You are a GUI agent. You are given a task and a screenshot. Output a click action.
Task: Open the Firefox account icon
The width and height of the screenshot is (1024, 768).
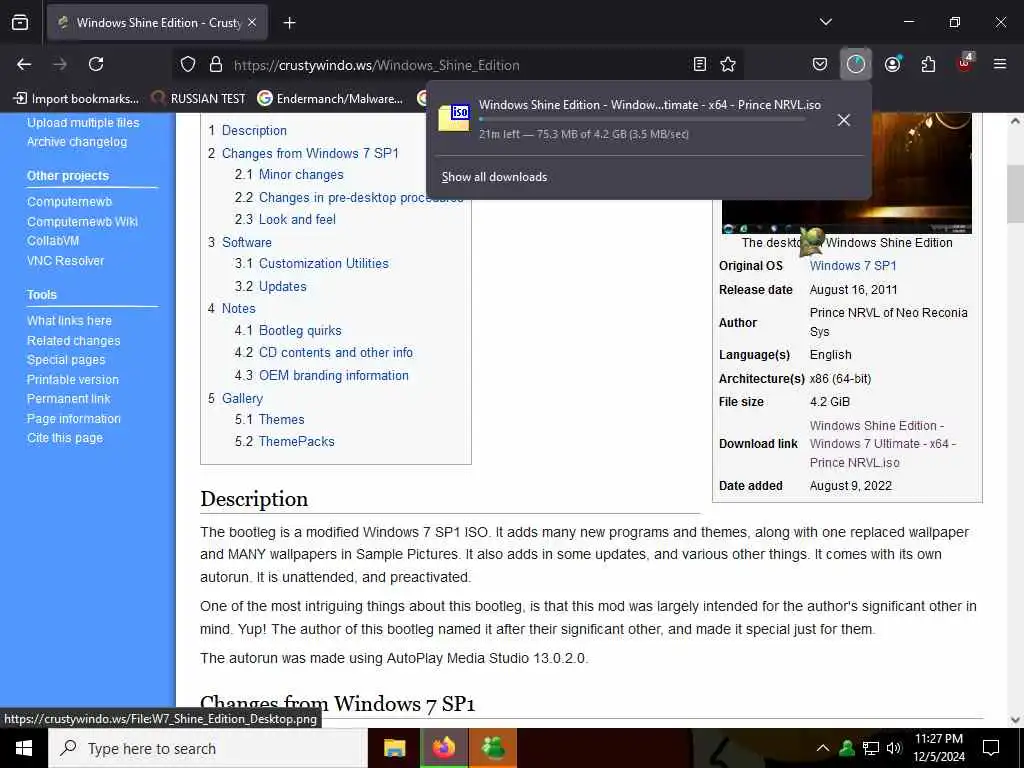(x=892, y=64)
